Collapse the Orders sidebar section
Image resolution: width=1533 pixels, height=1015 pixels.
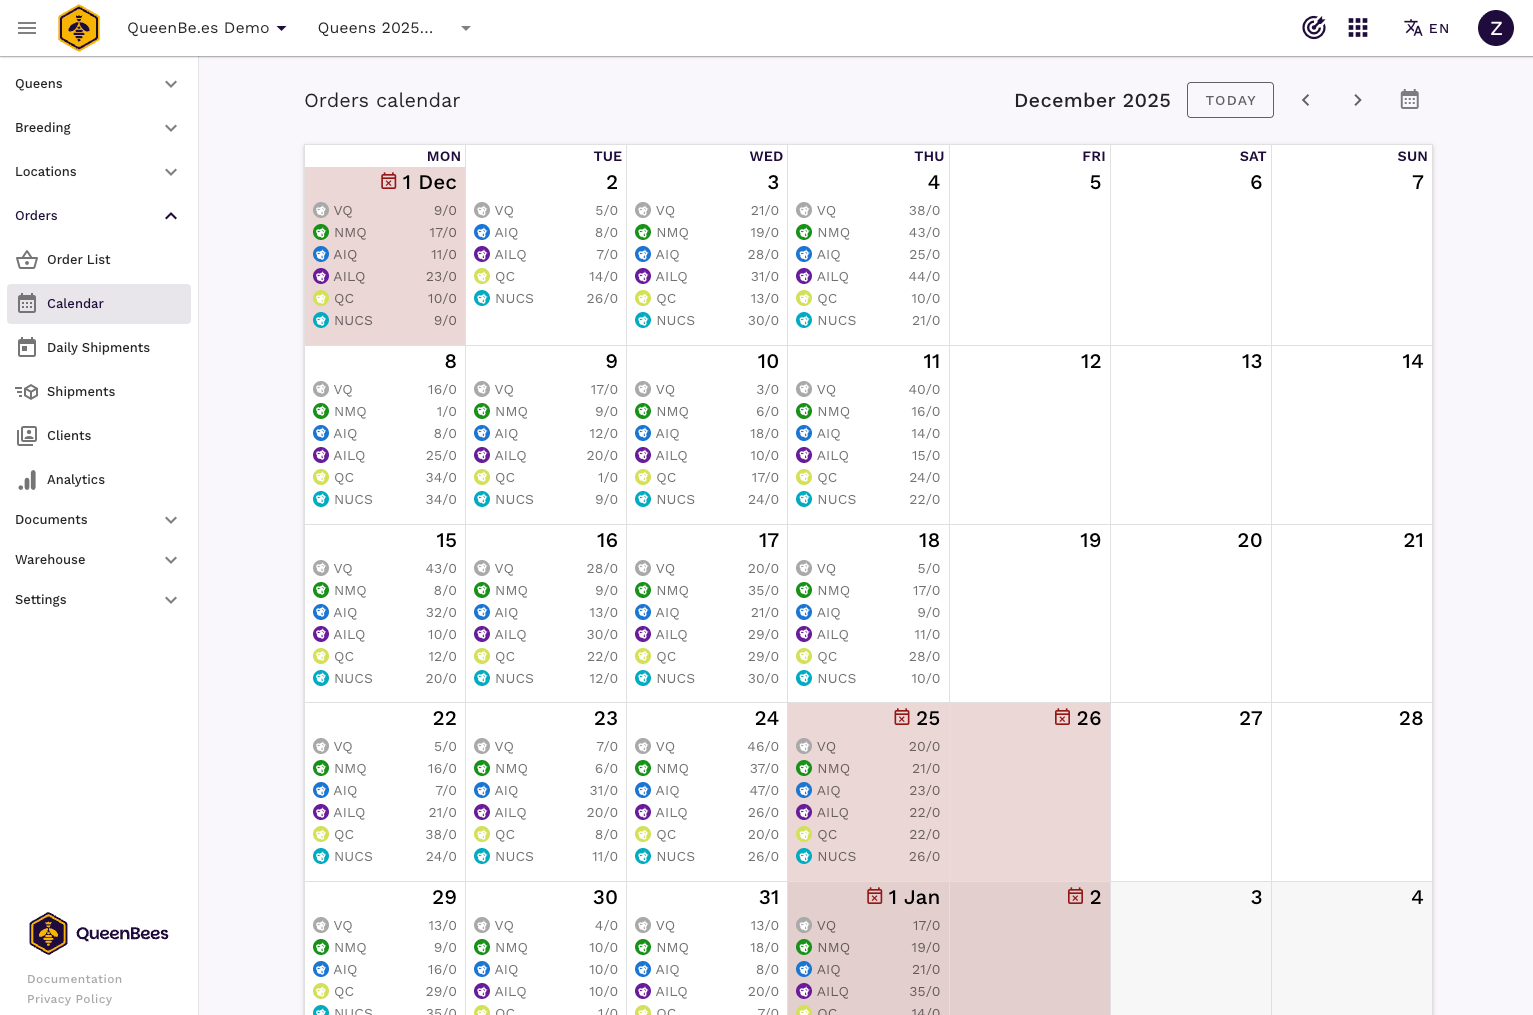click(x=96, y=216)
